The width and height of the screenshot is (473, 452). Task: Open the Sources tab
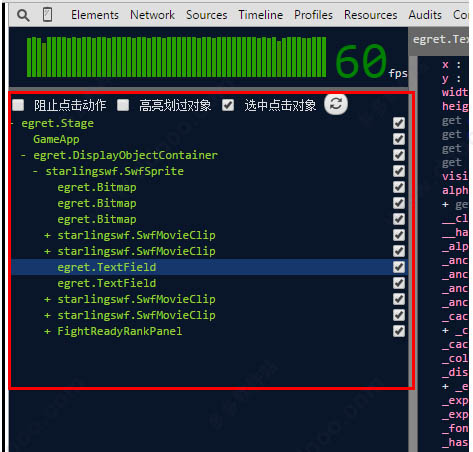207,15
